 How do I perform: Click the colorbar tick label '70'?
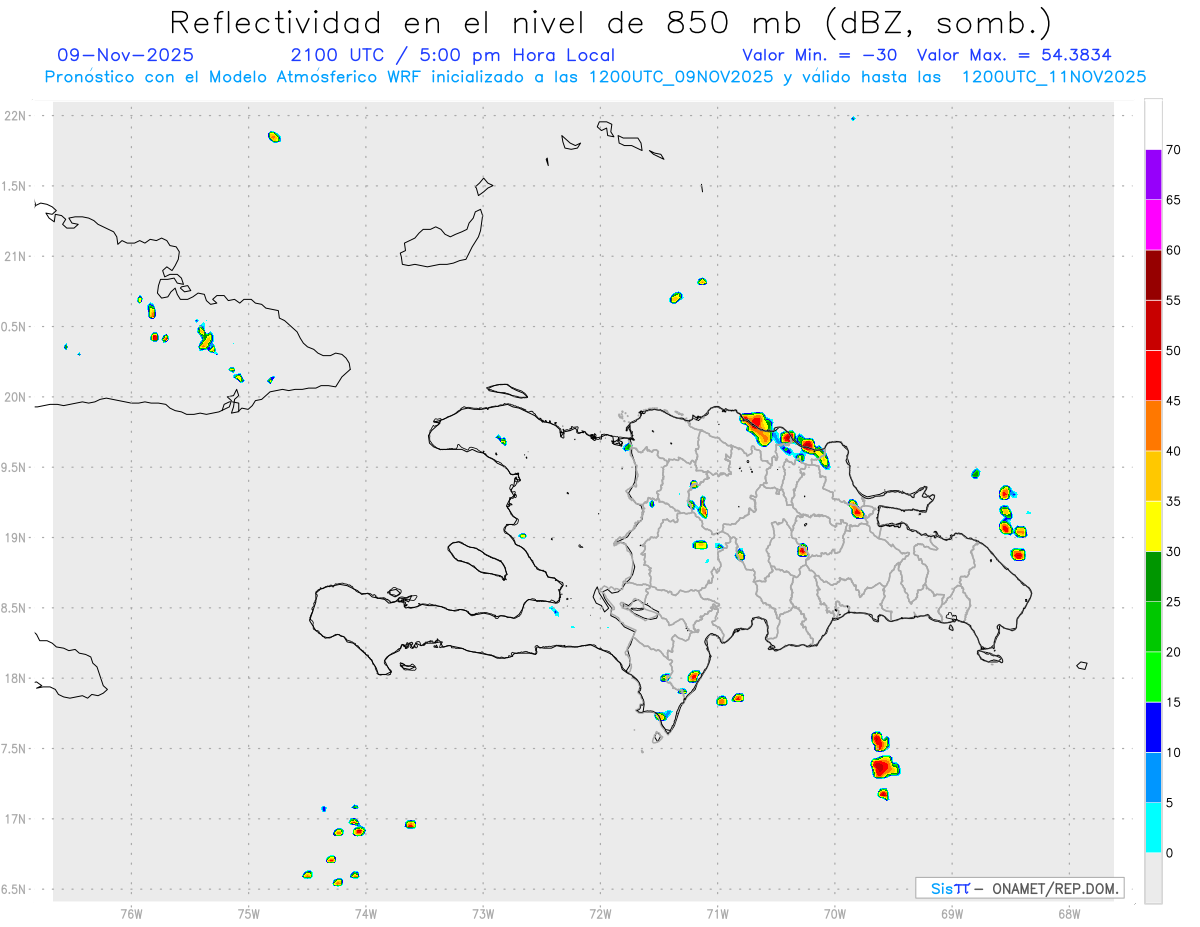coord(1174,150)
